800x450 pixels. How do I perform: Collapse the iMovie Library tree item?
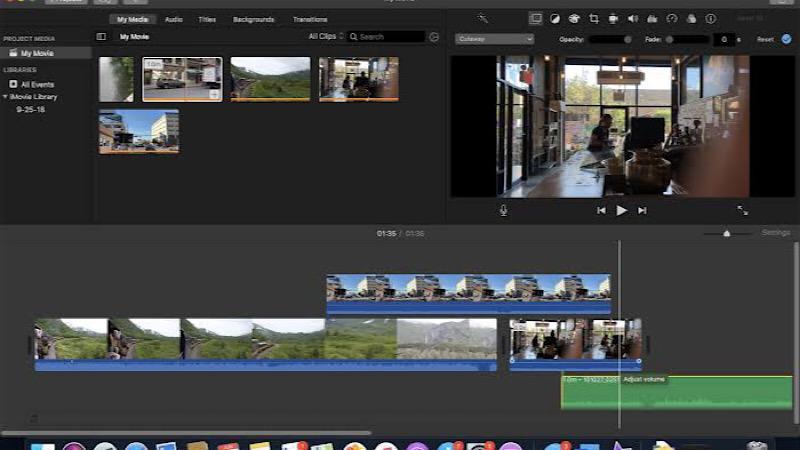coord(5,96)
